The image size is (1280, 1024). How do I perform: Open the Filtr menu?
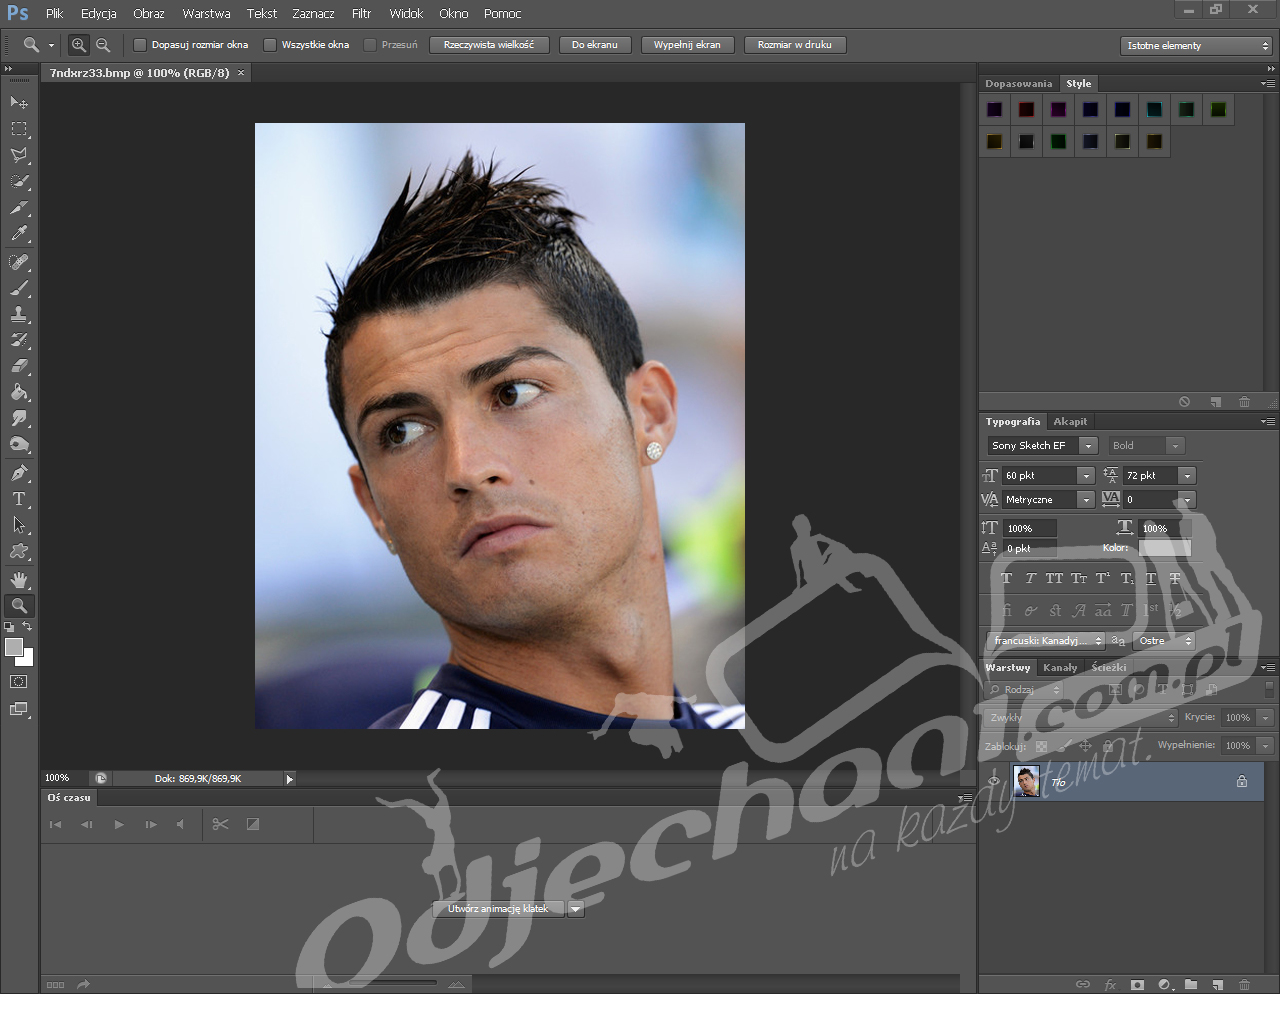(362, 14)
